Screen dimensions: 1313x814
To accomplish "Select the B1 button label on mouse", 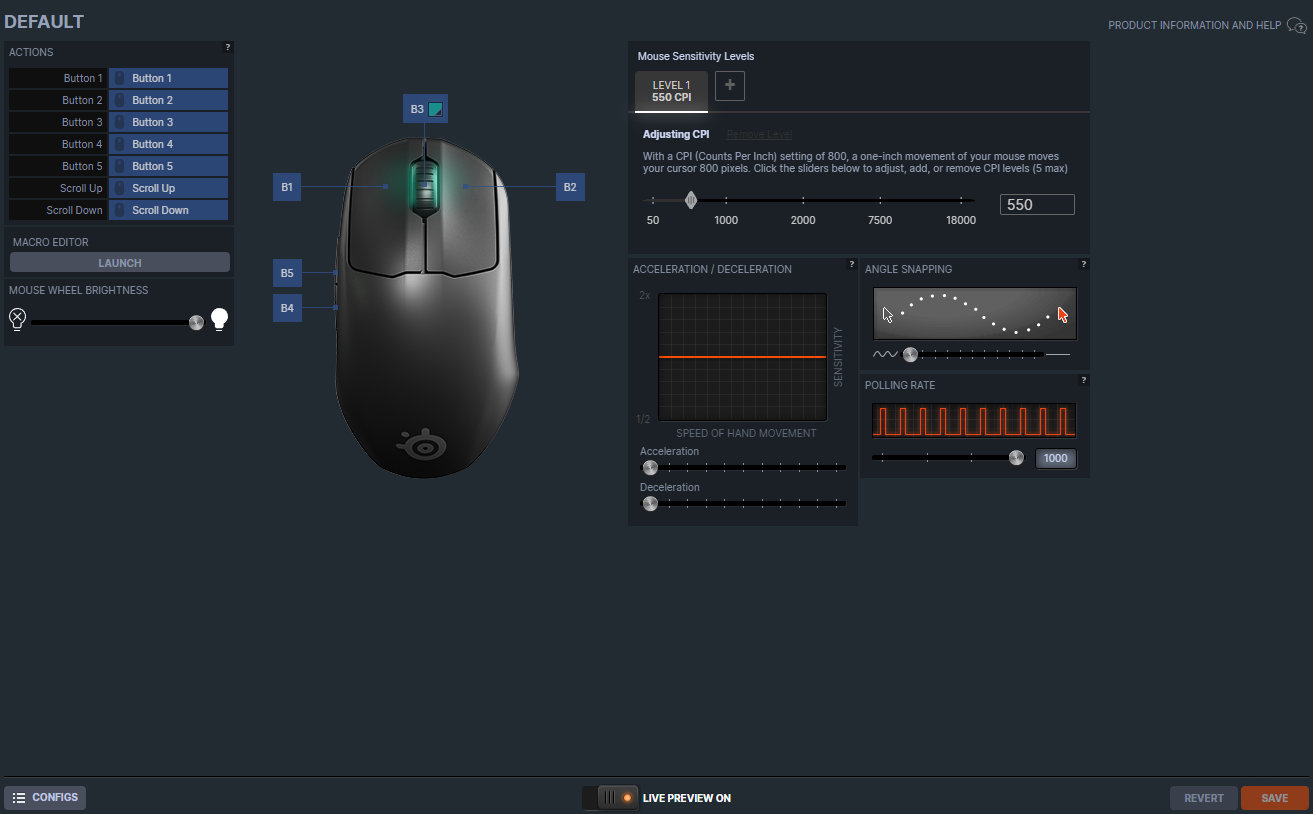I will coord(287,187).
